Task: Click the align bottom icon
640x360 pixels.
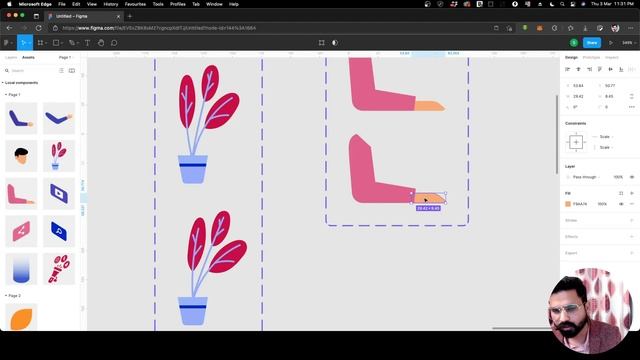Action: pos(621,69)
